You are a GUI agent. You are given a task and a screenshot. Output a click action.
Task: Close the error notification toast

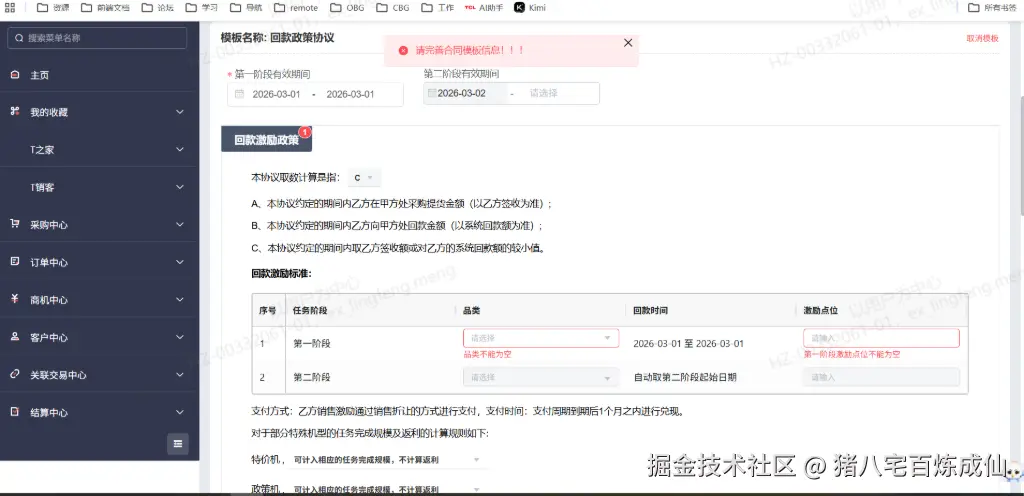click(x=628, y=42)
